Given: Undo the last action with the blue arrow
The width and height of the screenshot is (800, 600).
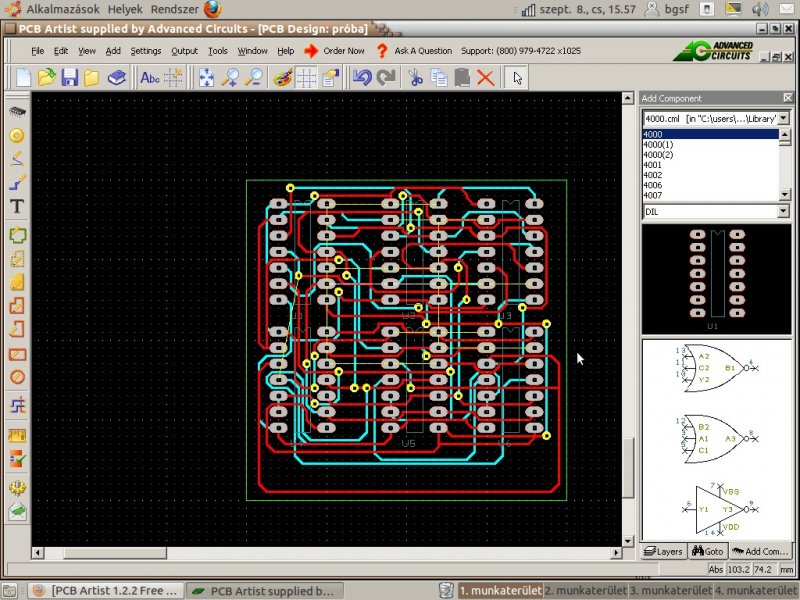Looking at the screenshot, I should click(362, 78).
